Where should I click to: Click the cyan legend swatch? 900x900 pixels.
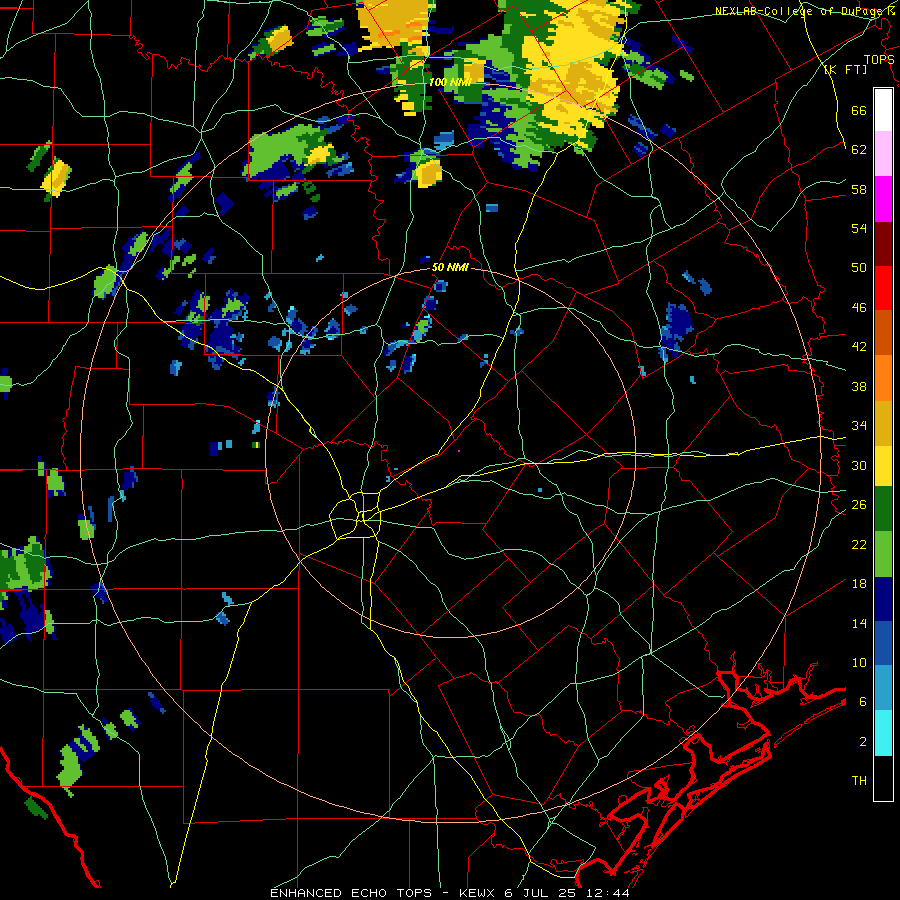(883, 734)
